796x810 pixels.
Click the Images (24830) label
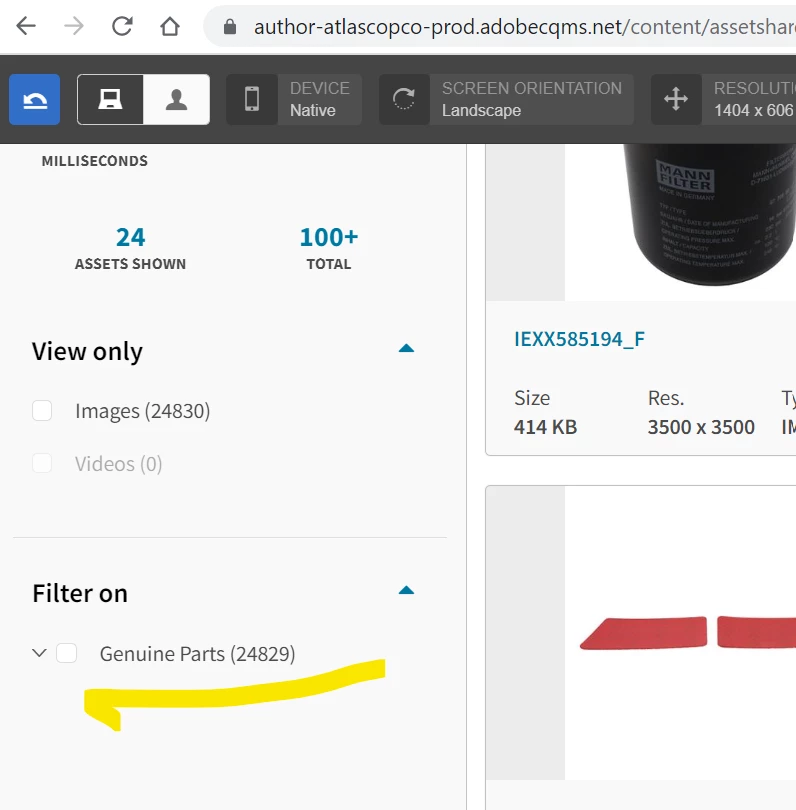(143, 411)
